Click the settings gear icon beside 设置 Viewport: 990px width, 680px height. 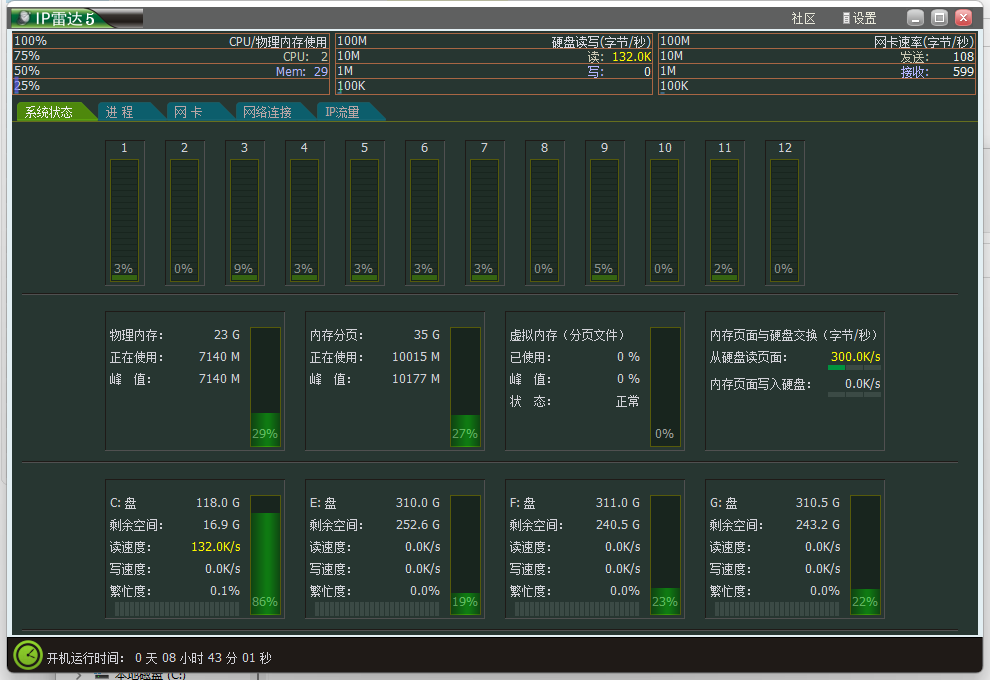(846, 17)
